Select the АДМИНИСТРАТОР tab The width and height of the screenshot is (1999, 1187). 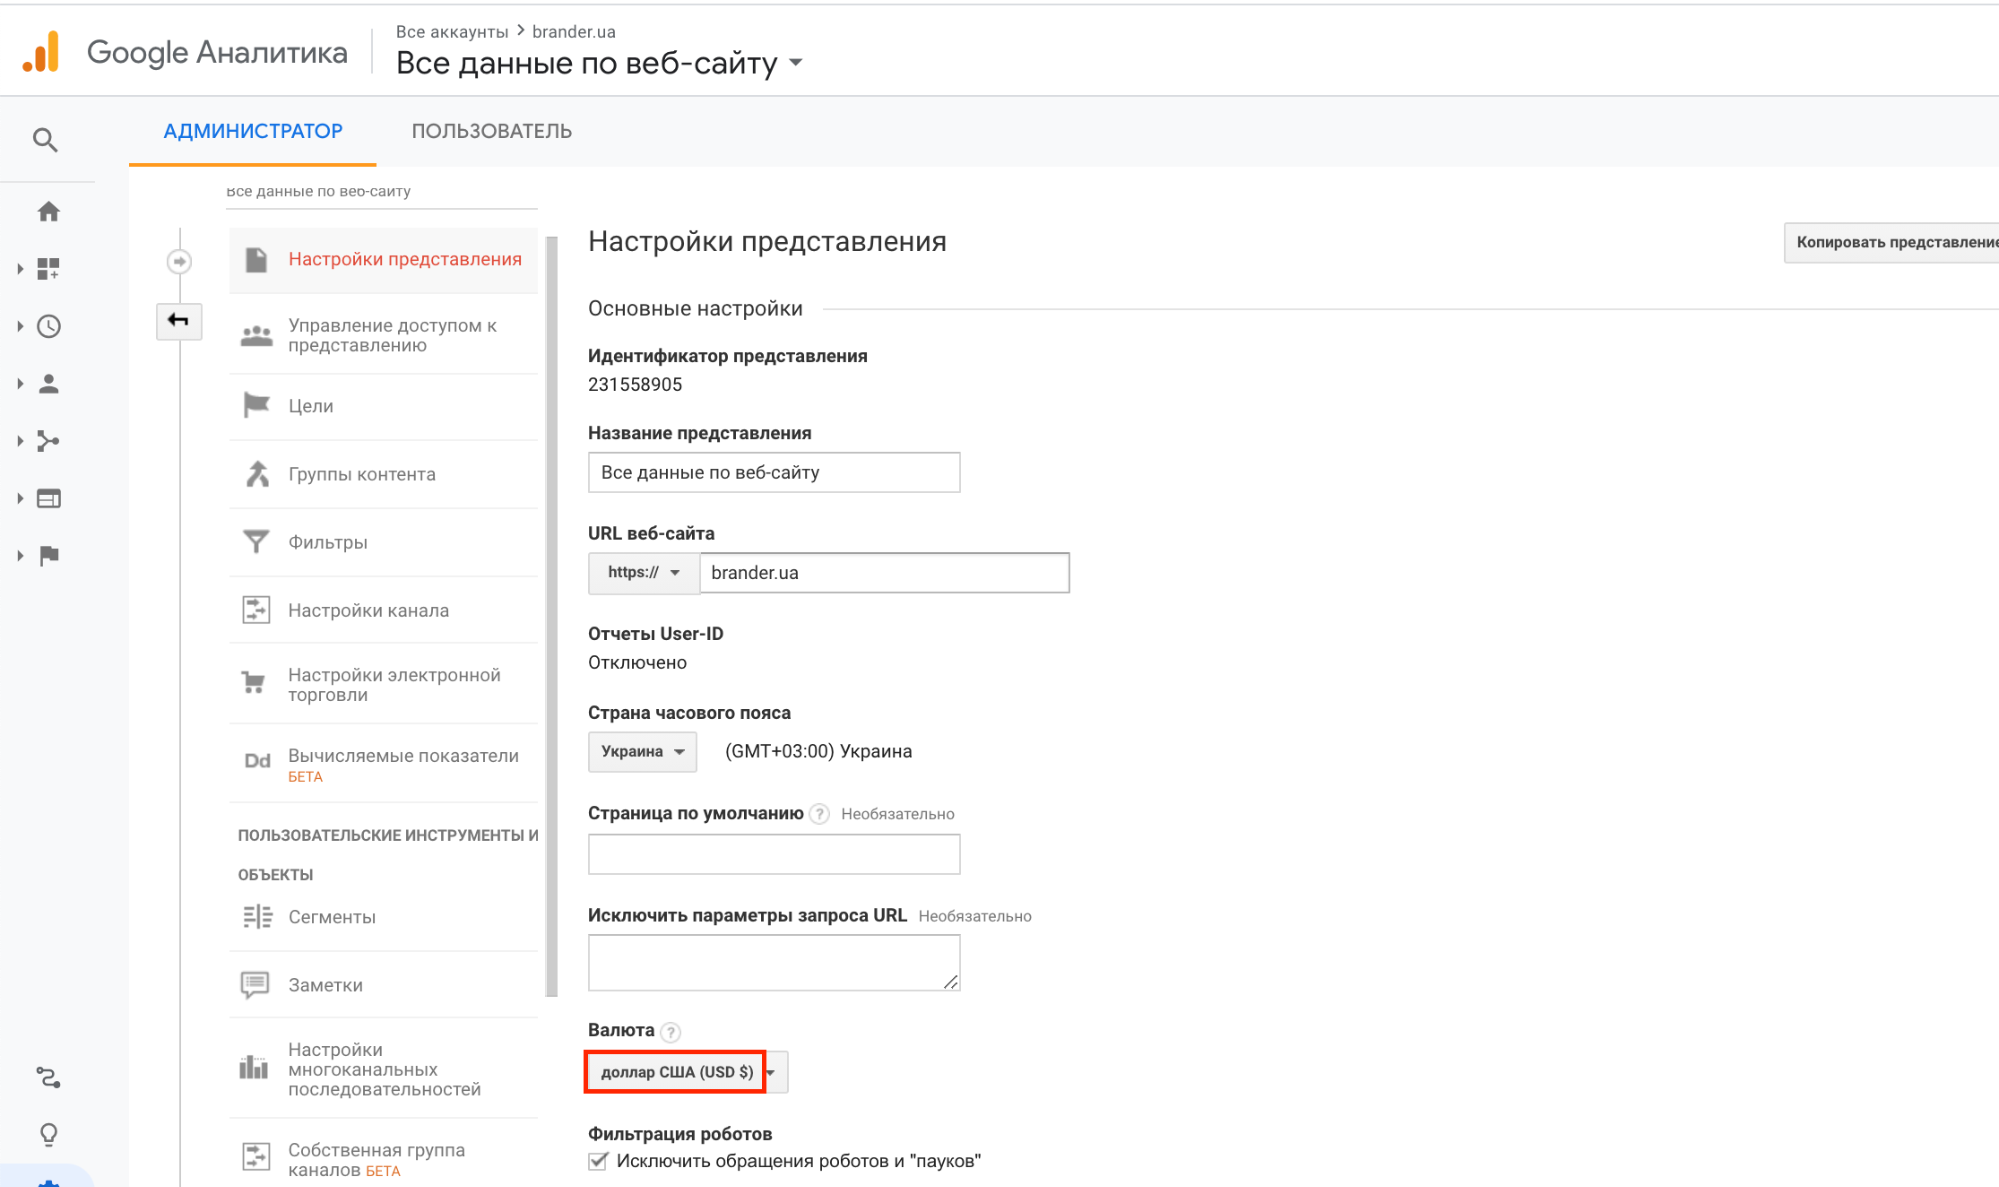tap(253, 131)
